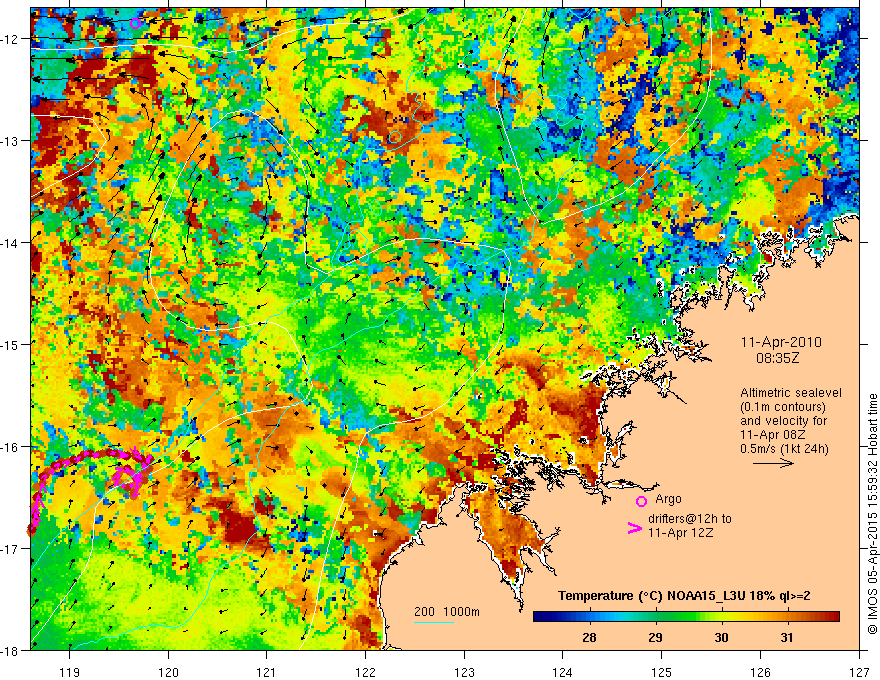Click the temperature color scale bar

(686, 617)
